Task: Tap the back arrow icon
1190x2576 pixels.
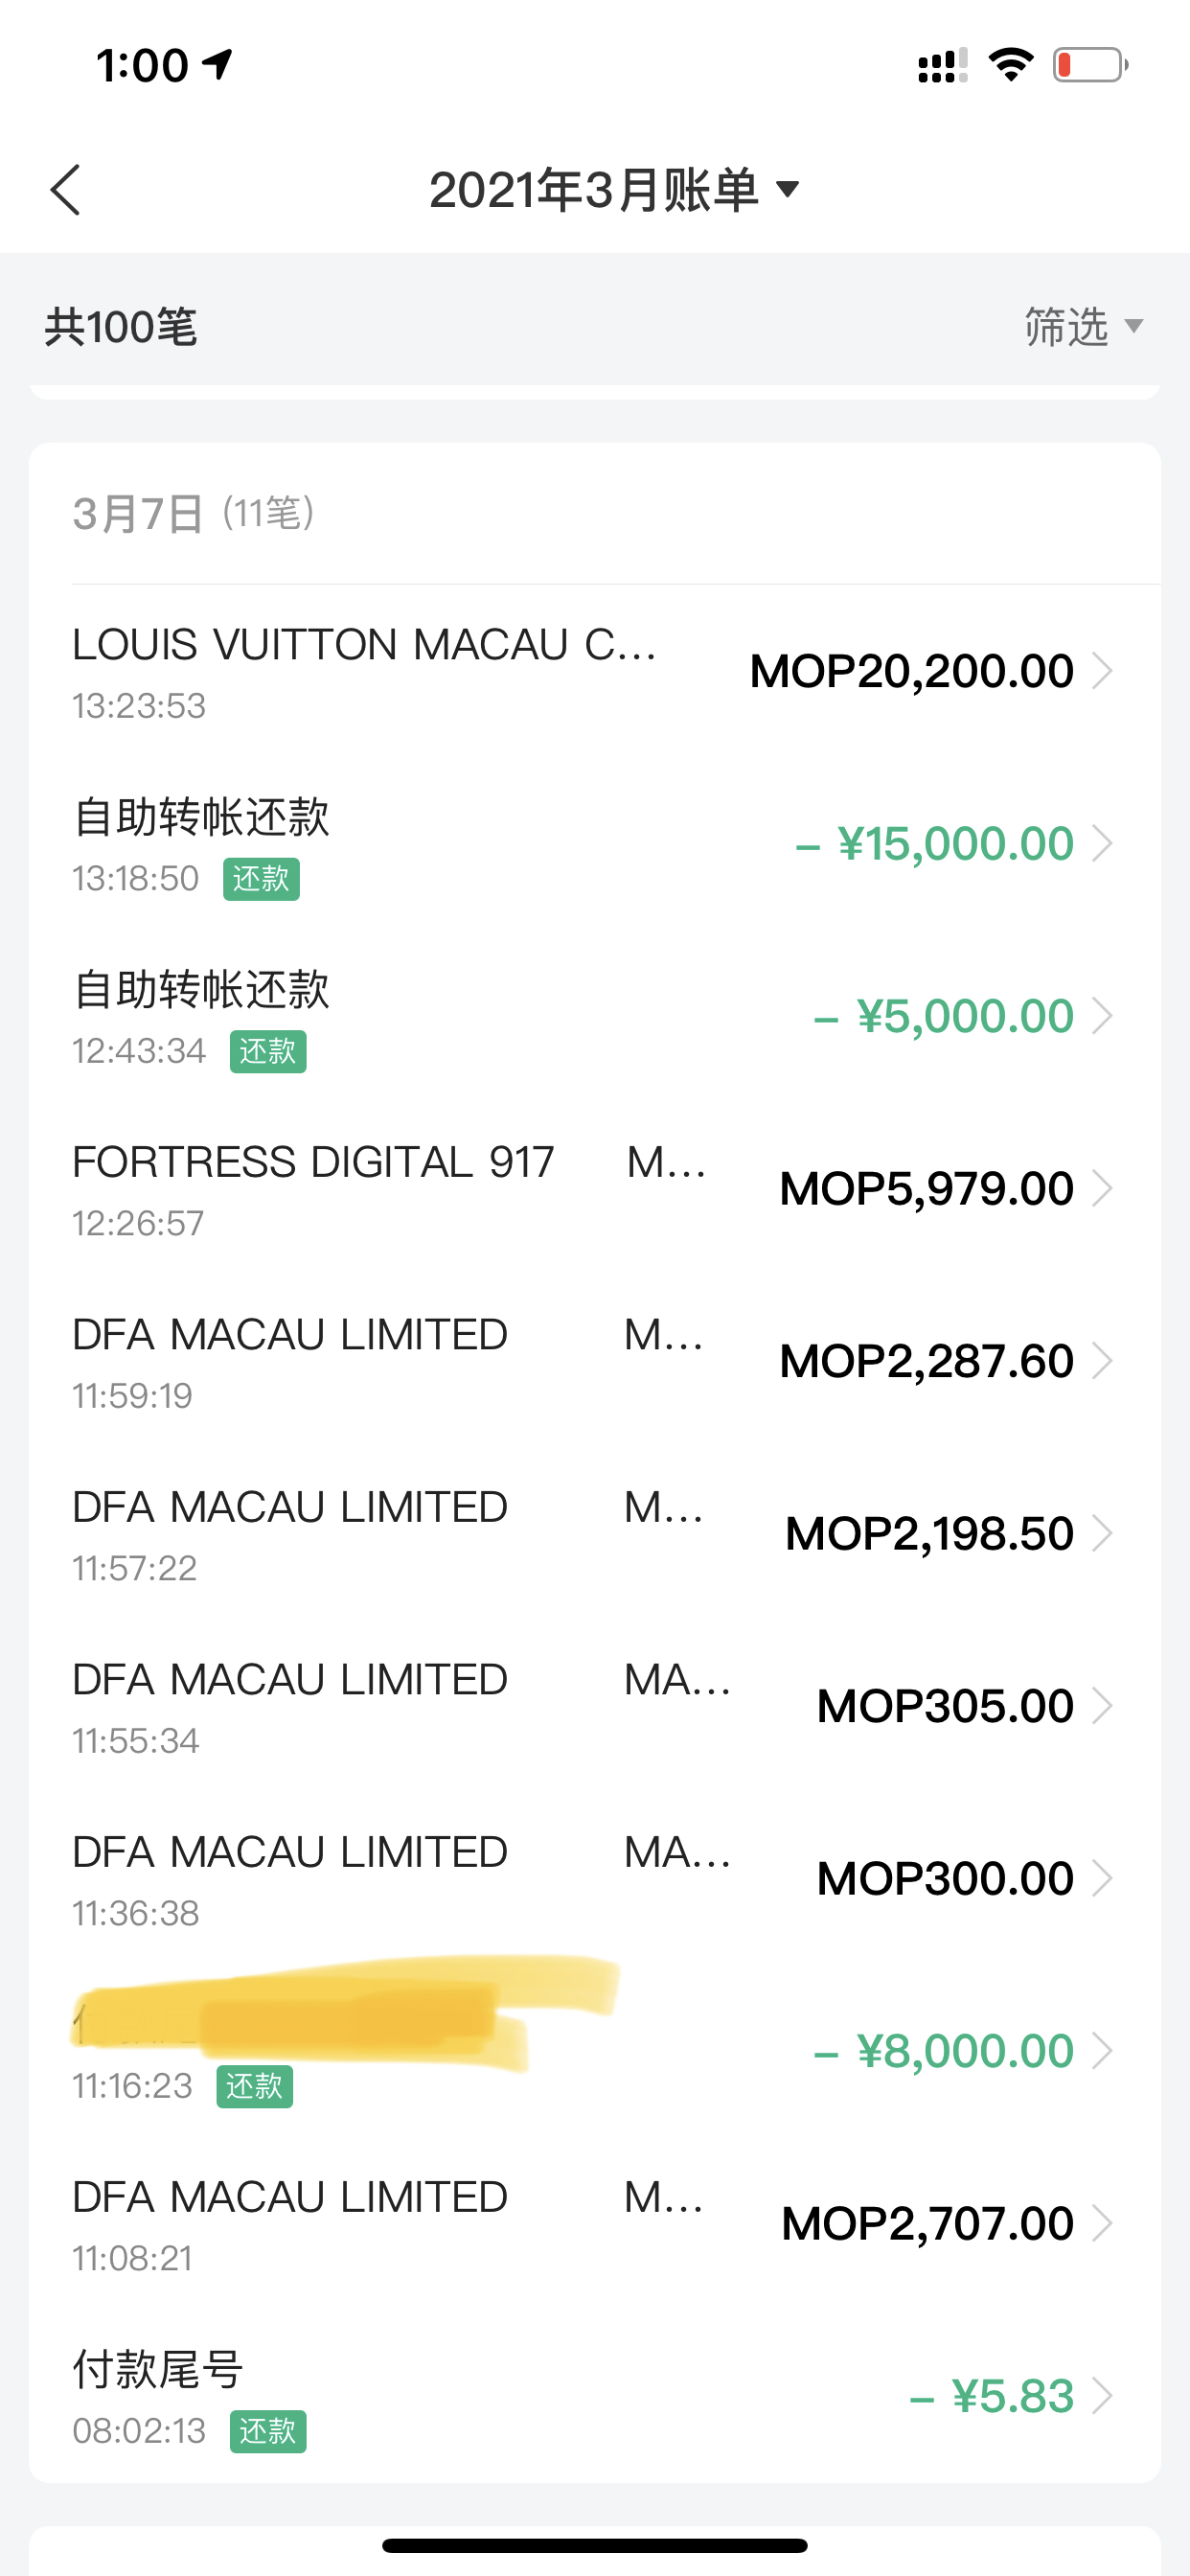Action: 66,190
